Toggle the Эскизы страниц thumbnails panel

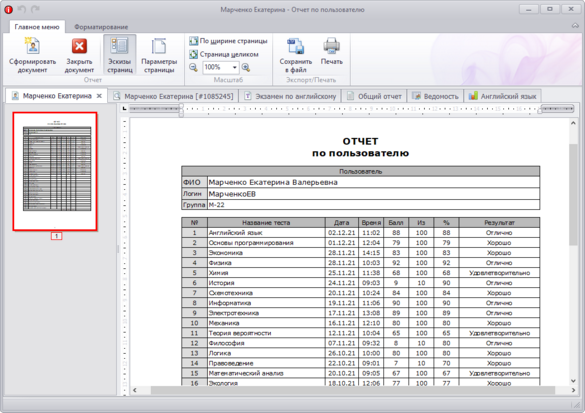(x=119, y=54)
